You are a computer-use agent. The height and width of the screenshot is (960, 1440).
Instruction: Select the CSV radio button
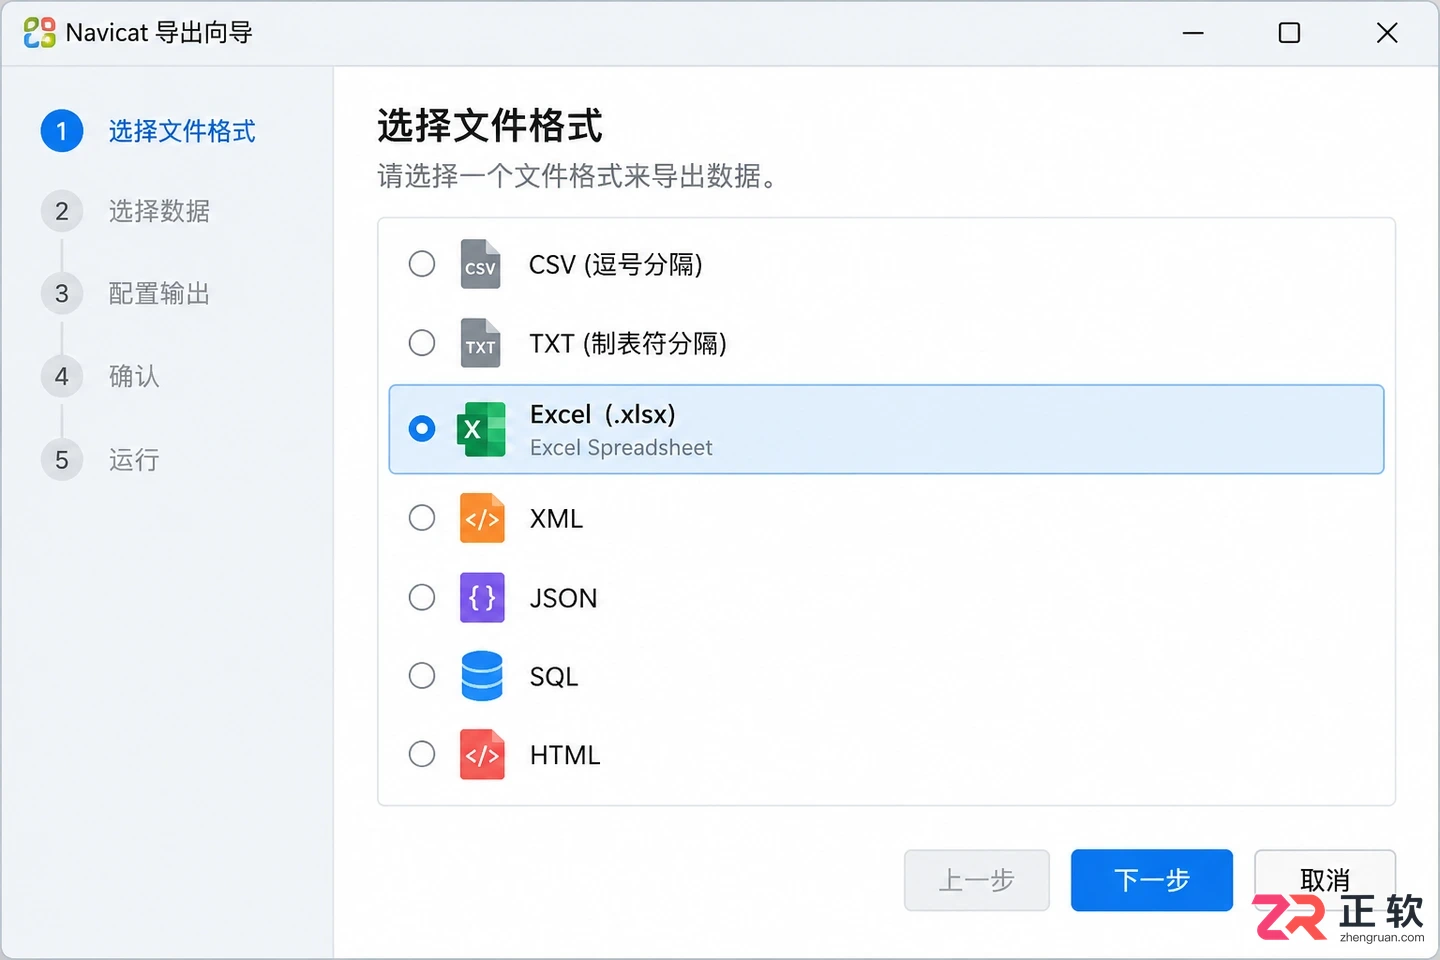tap(422, 264)
